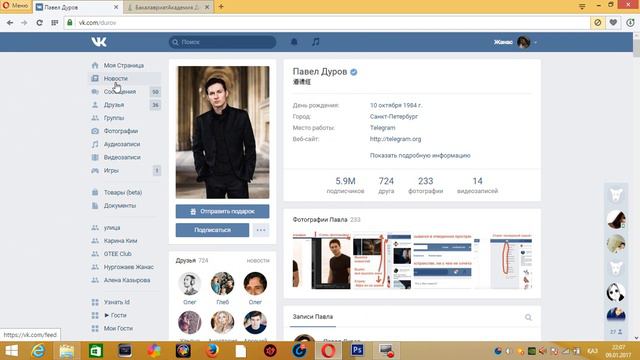Click the browser address bar
The height and width of the screenshot is (360, 640).
[x=327, y=23]
